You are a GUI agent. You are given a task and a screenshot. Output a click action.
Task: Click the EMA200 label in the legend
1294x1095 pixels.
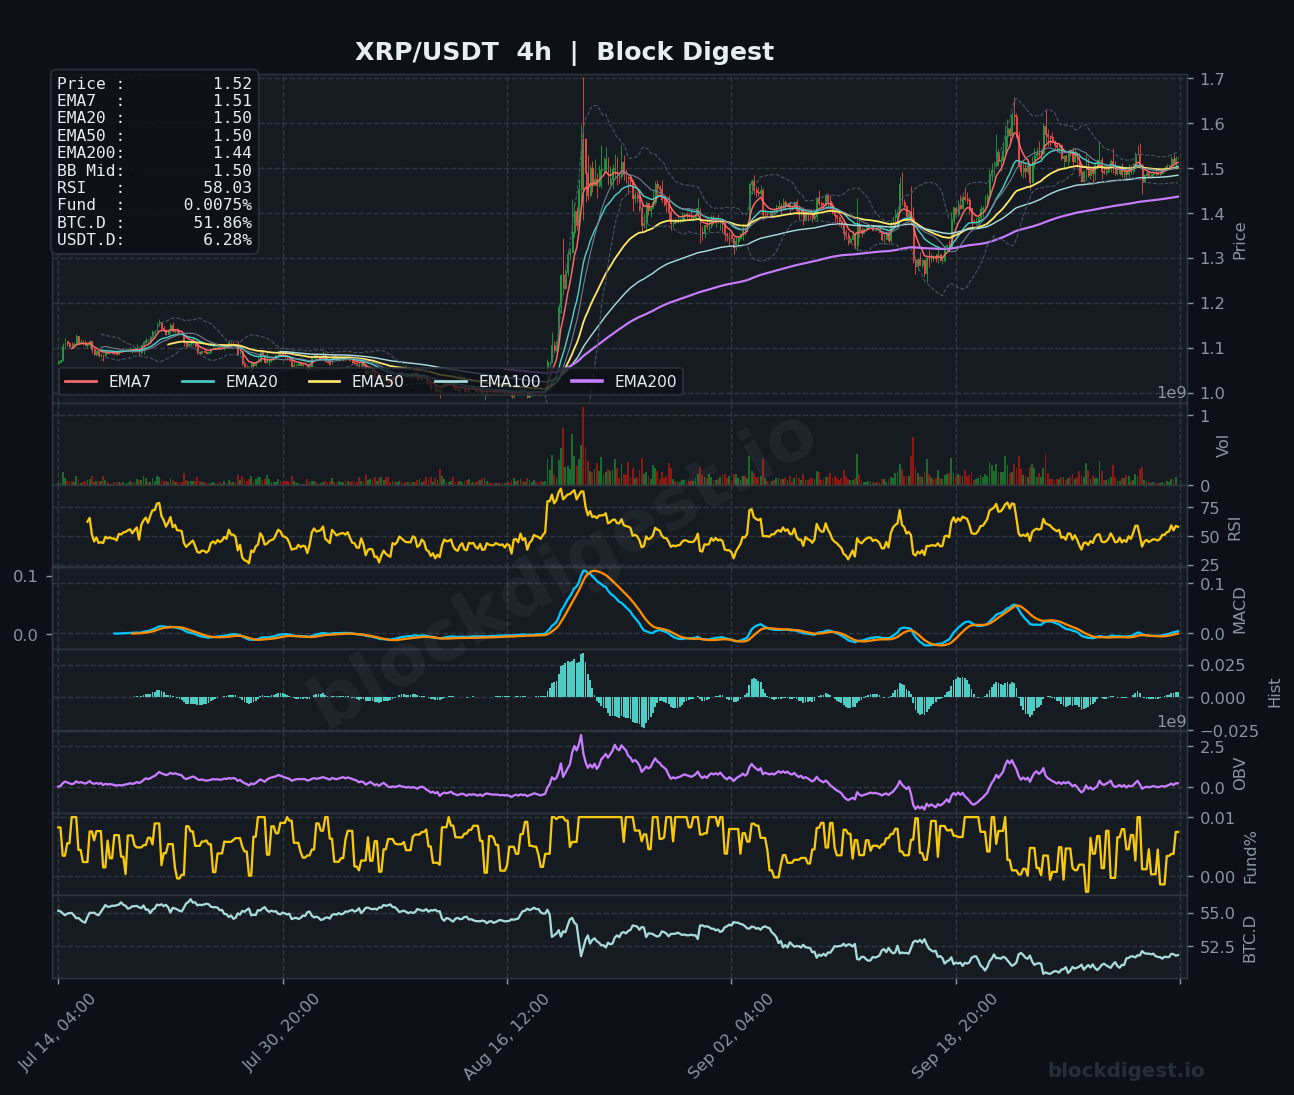(x=645, y=381)
